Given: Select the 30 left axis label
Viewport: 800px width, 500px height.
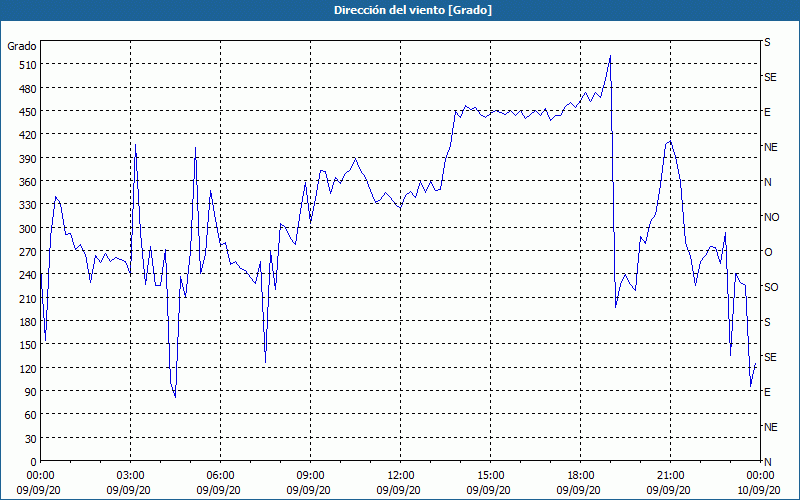Looking at the screenshot, I should pyautogui.click(x=31, y=439).
